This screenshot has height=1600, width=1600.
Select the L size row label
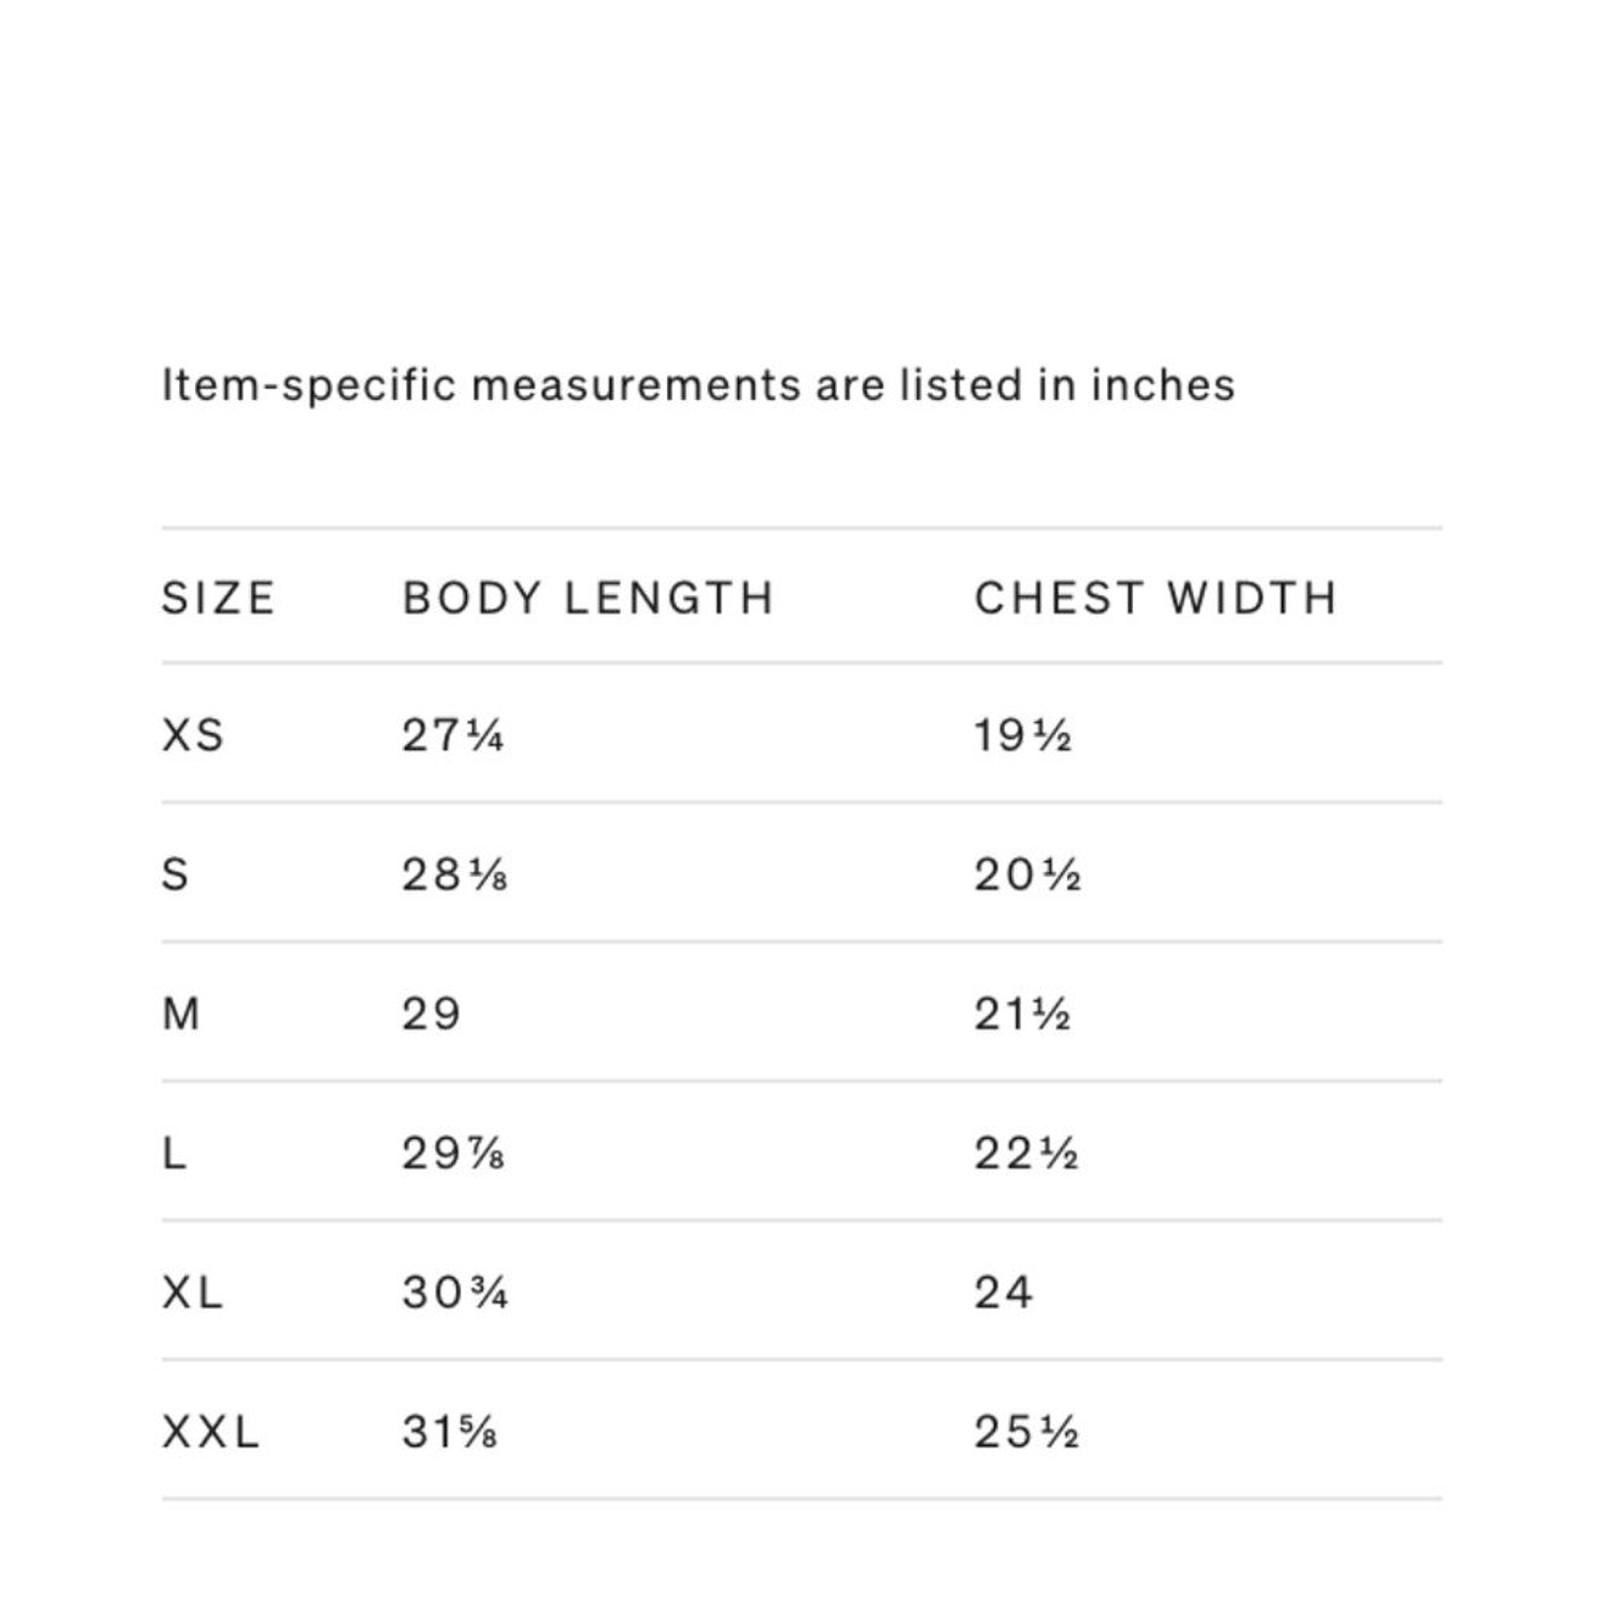click(174, 1154)
